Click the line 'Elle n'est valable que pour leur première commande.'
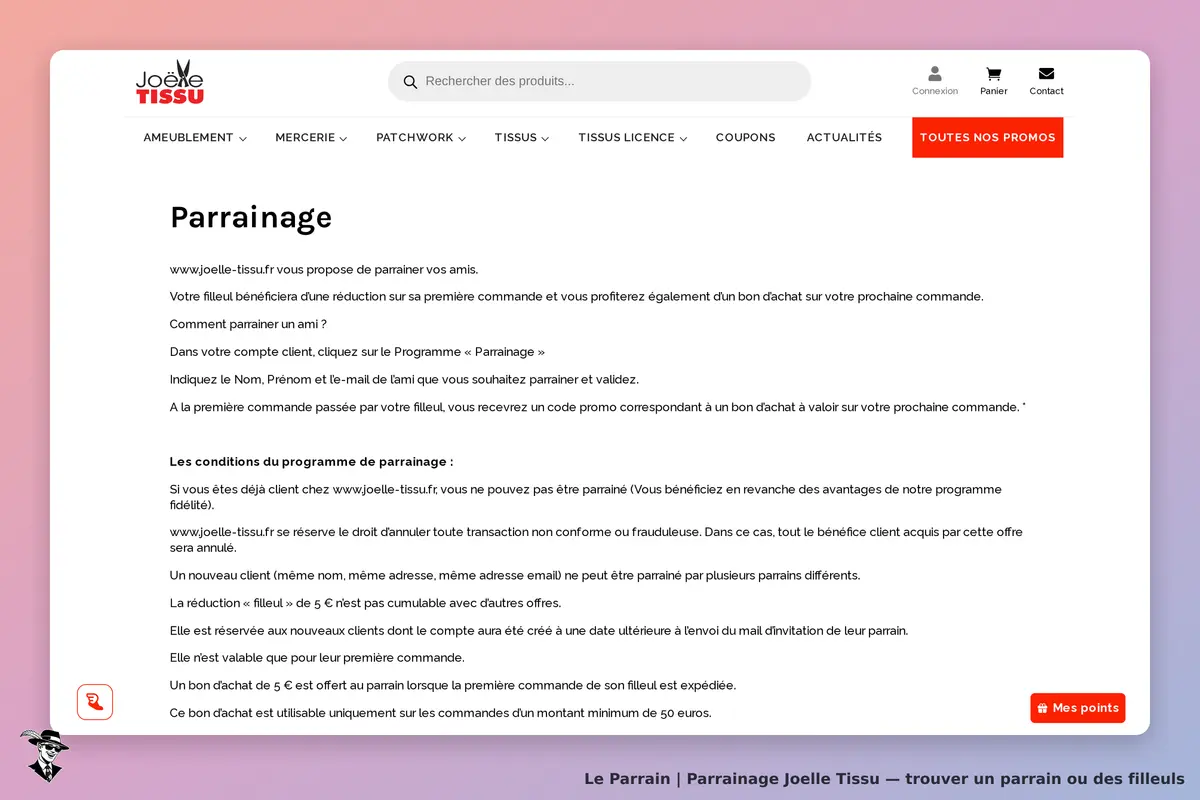The height and width of the screenshot is (800, 1200). point(317,658)
